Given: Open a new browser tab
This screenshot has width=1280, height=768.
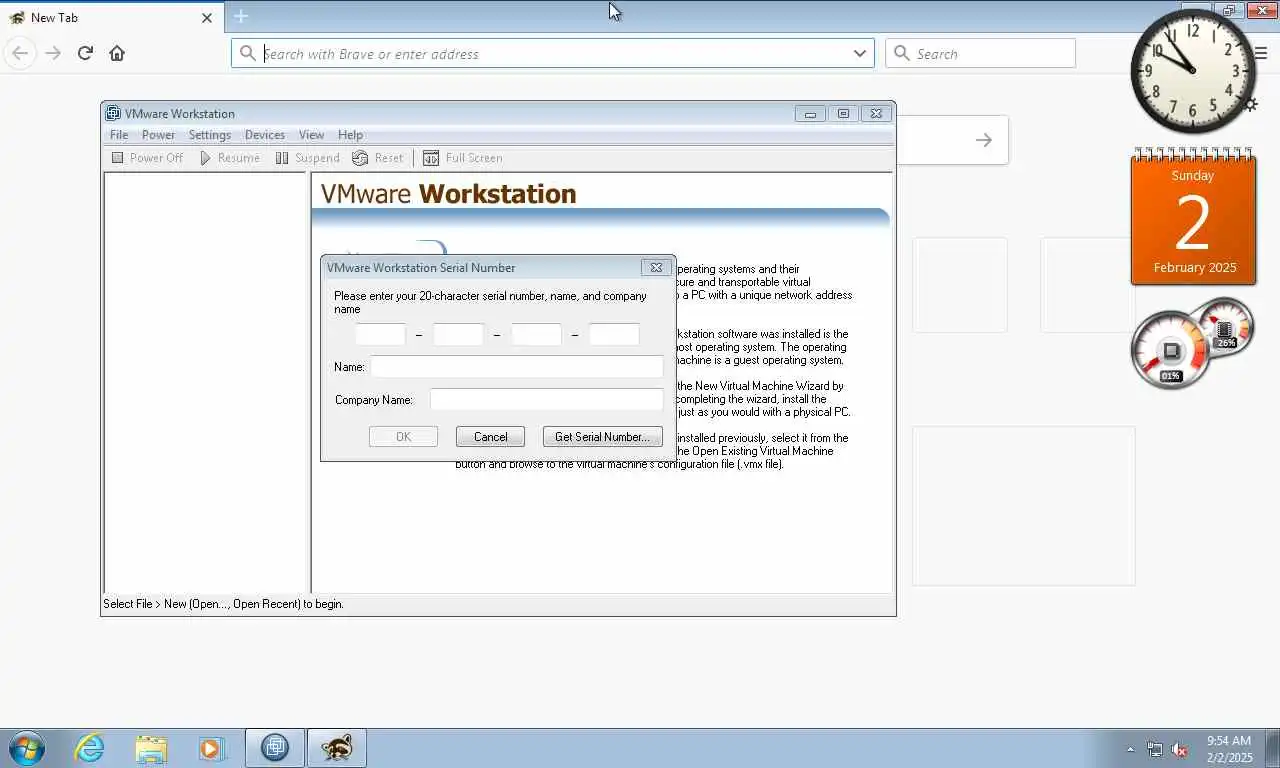Looking at the screenshot, I should tap(241, 16).
